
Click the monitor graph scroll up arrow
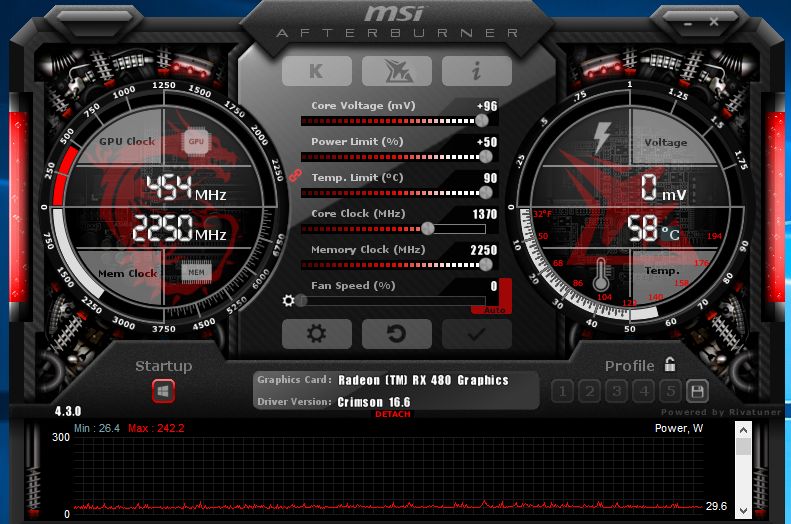pos(743,430)
